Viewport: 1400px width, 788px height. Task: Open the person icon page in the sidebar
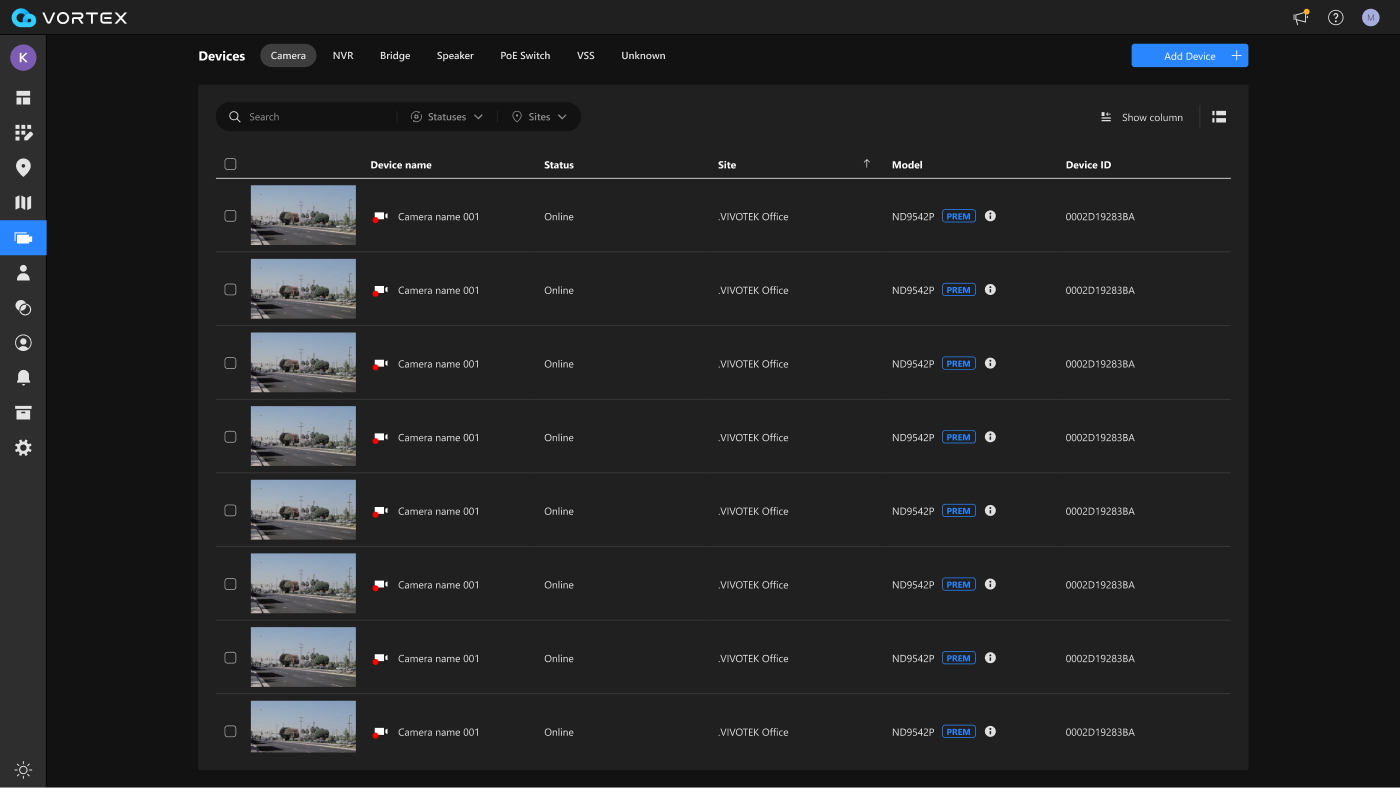[23, 273]
